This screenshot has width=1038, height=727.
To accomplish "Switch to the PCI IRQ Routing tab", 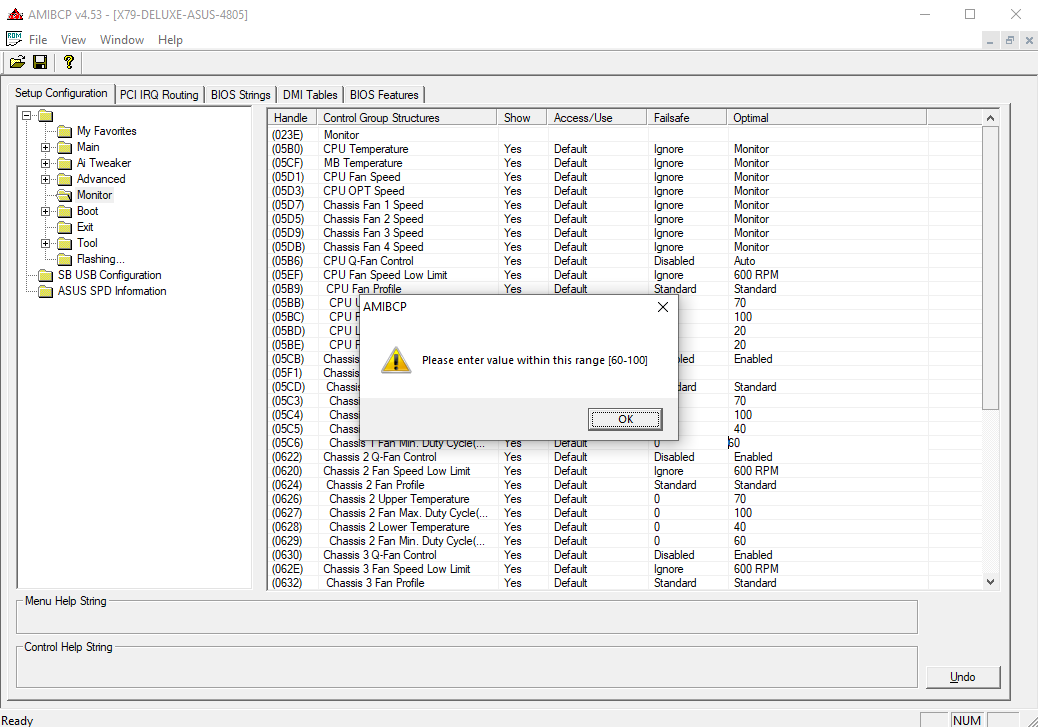I will click(x=159, y=95).
